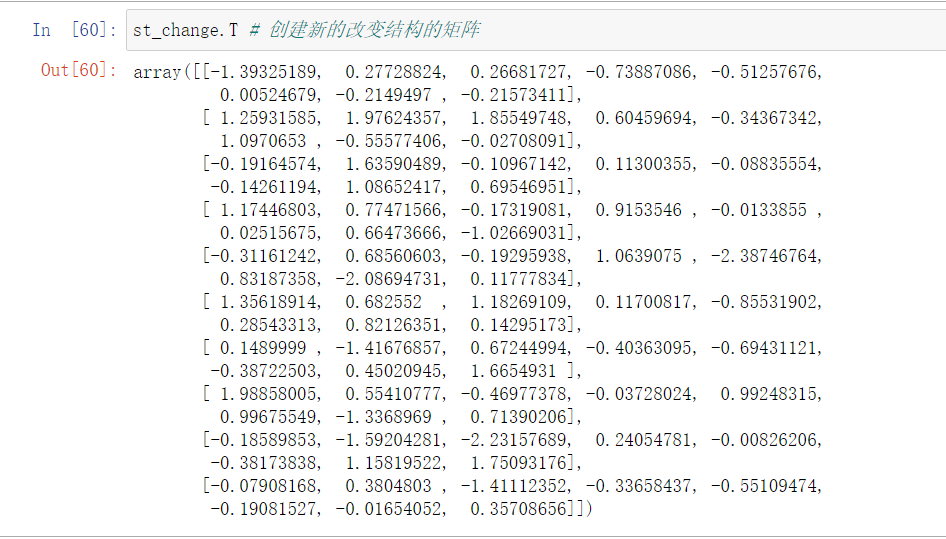Click value 1.35618914
Viewport: 946px width, 539px height.
click(x=268, y=302)
